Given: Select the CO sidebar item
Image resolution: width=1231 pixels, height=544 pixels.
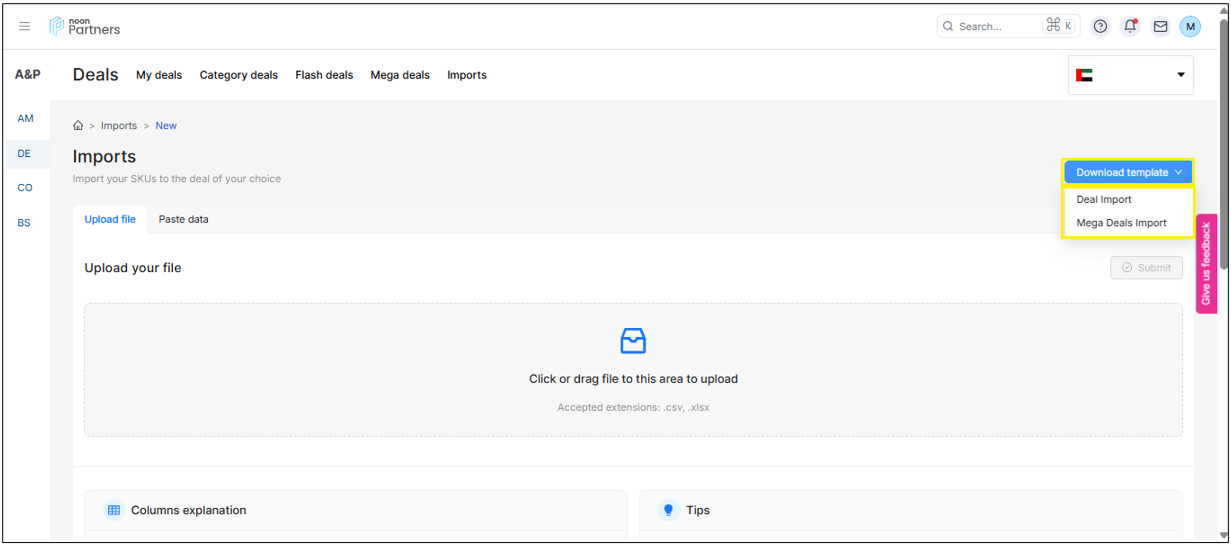Looking at the screenshot, I should pos(25,188).
